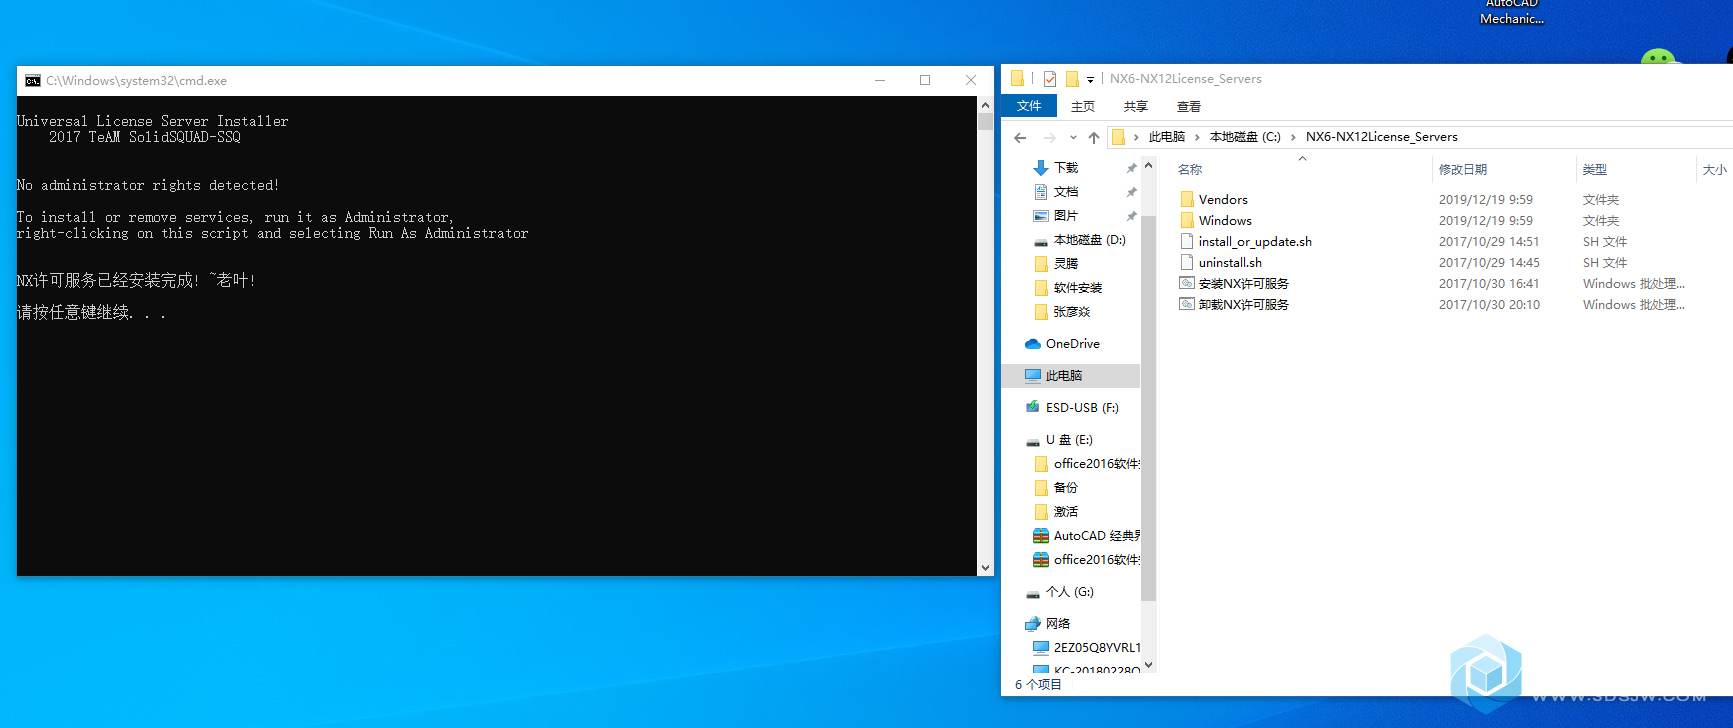Image resolution: width=1733 pixels, height=728 pixels.
Task: Select 网络 in the navigation pane
Action: coord(1058,624)
